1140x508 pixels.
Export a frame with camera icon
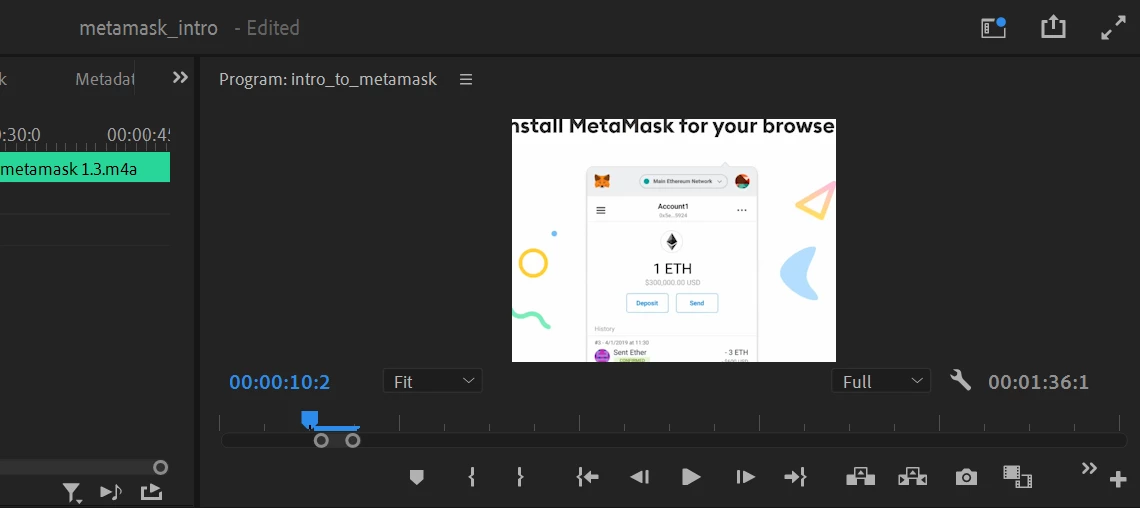point(966,477)
